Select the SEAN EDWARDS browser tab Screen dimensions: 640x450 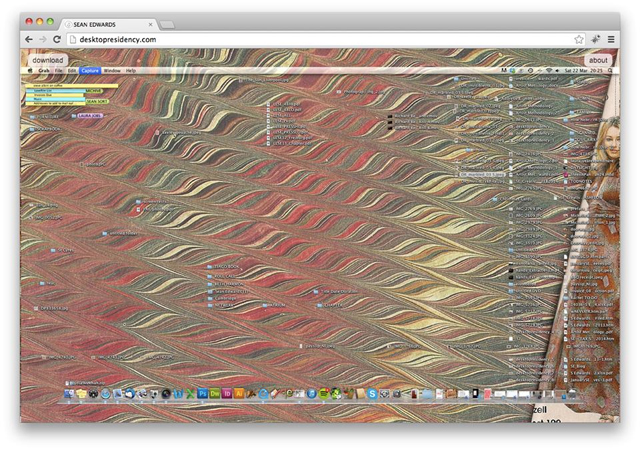[105, 22]
